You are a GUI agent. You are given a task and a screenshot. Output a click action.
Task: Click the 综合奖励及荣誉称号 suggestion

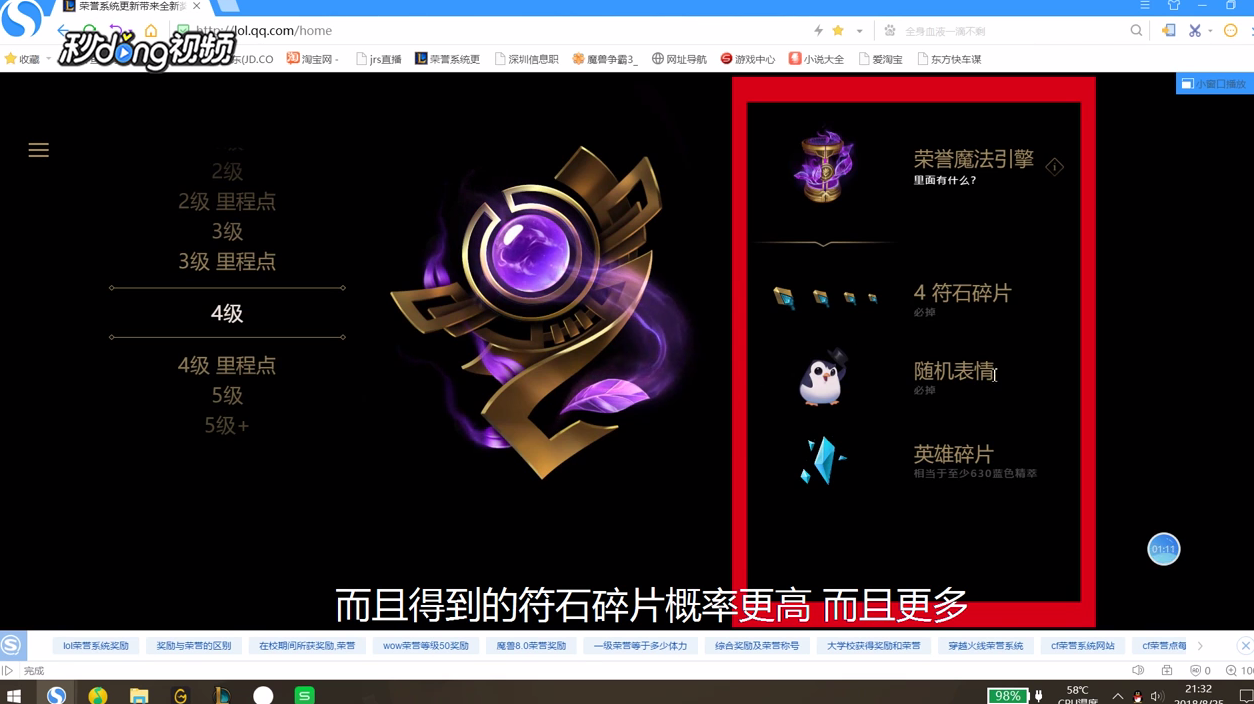(757, 646)
